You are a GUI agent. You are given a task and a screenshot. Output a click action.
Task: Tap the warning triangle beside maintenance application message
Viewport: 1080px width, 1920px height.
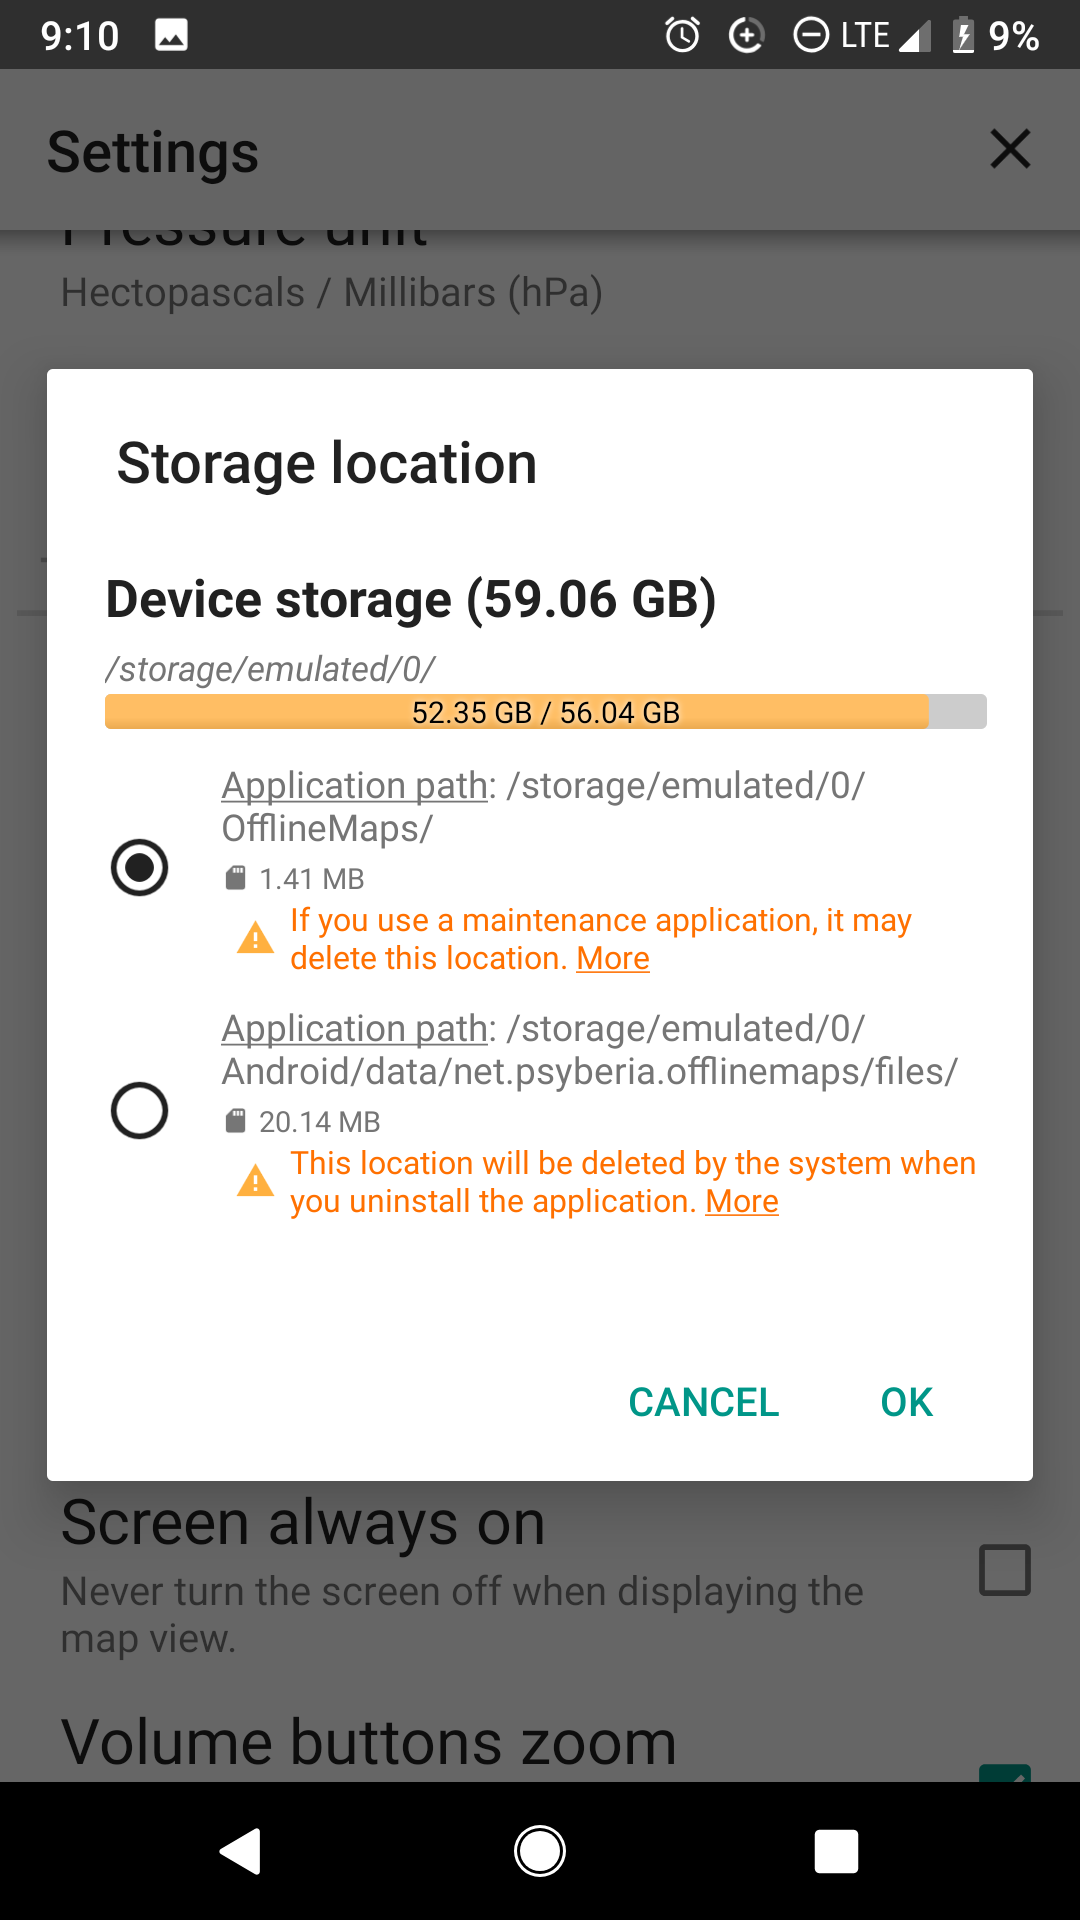255,939
